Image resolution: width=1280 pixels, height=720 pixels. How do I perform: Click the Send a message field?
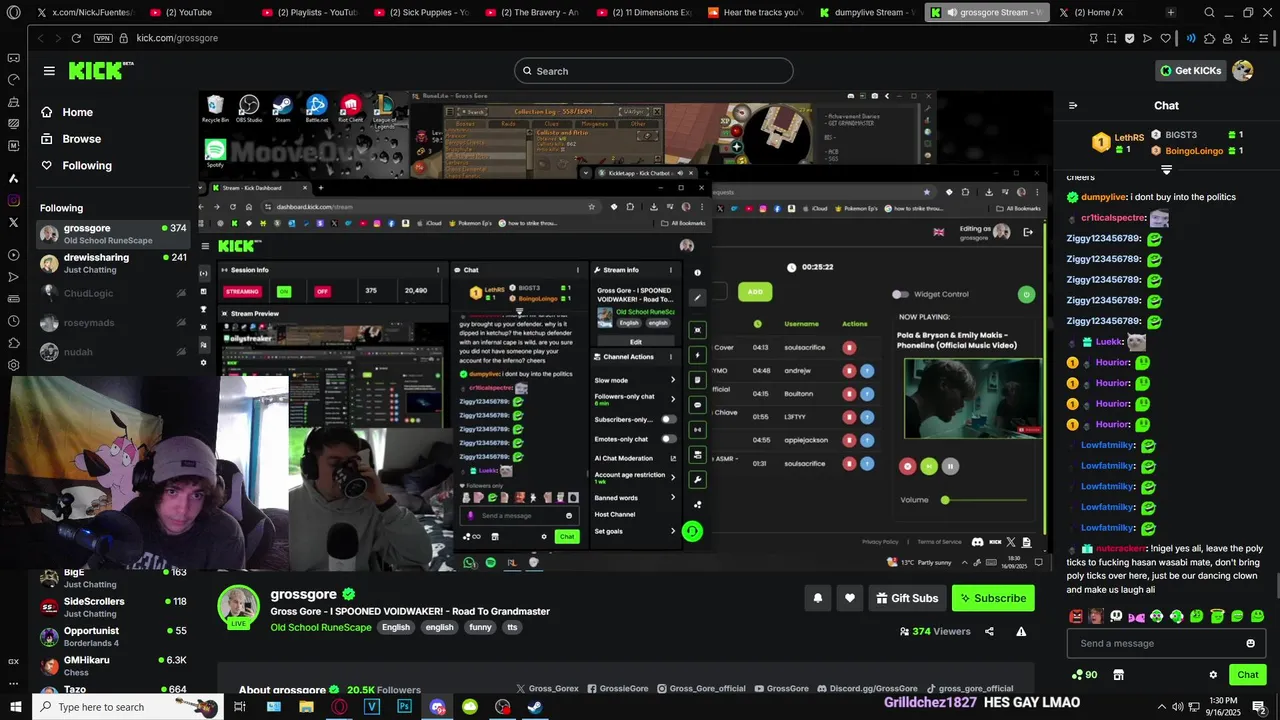click(x=1166, y=643)
